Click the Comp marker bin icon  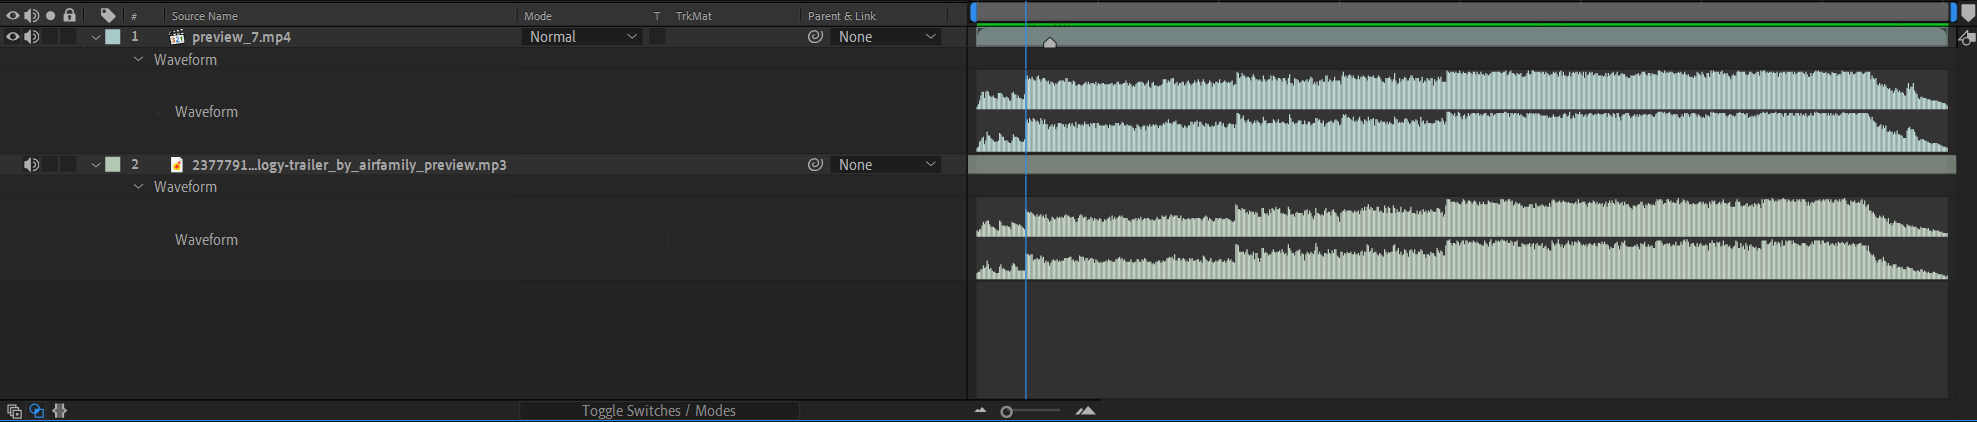pyautogui.click(x=1968, y=13)
